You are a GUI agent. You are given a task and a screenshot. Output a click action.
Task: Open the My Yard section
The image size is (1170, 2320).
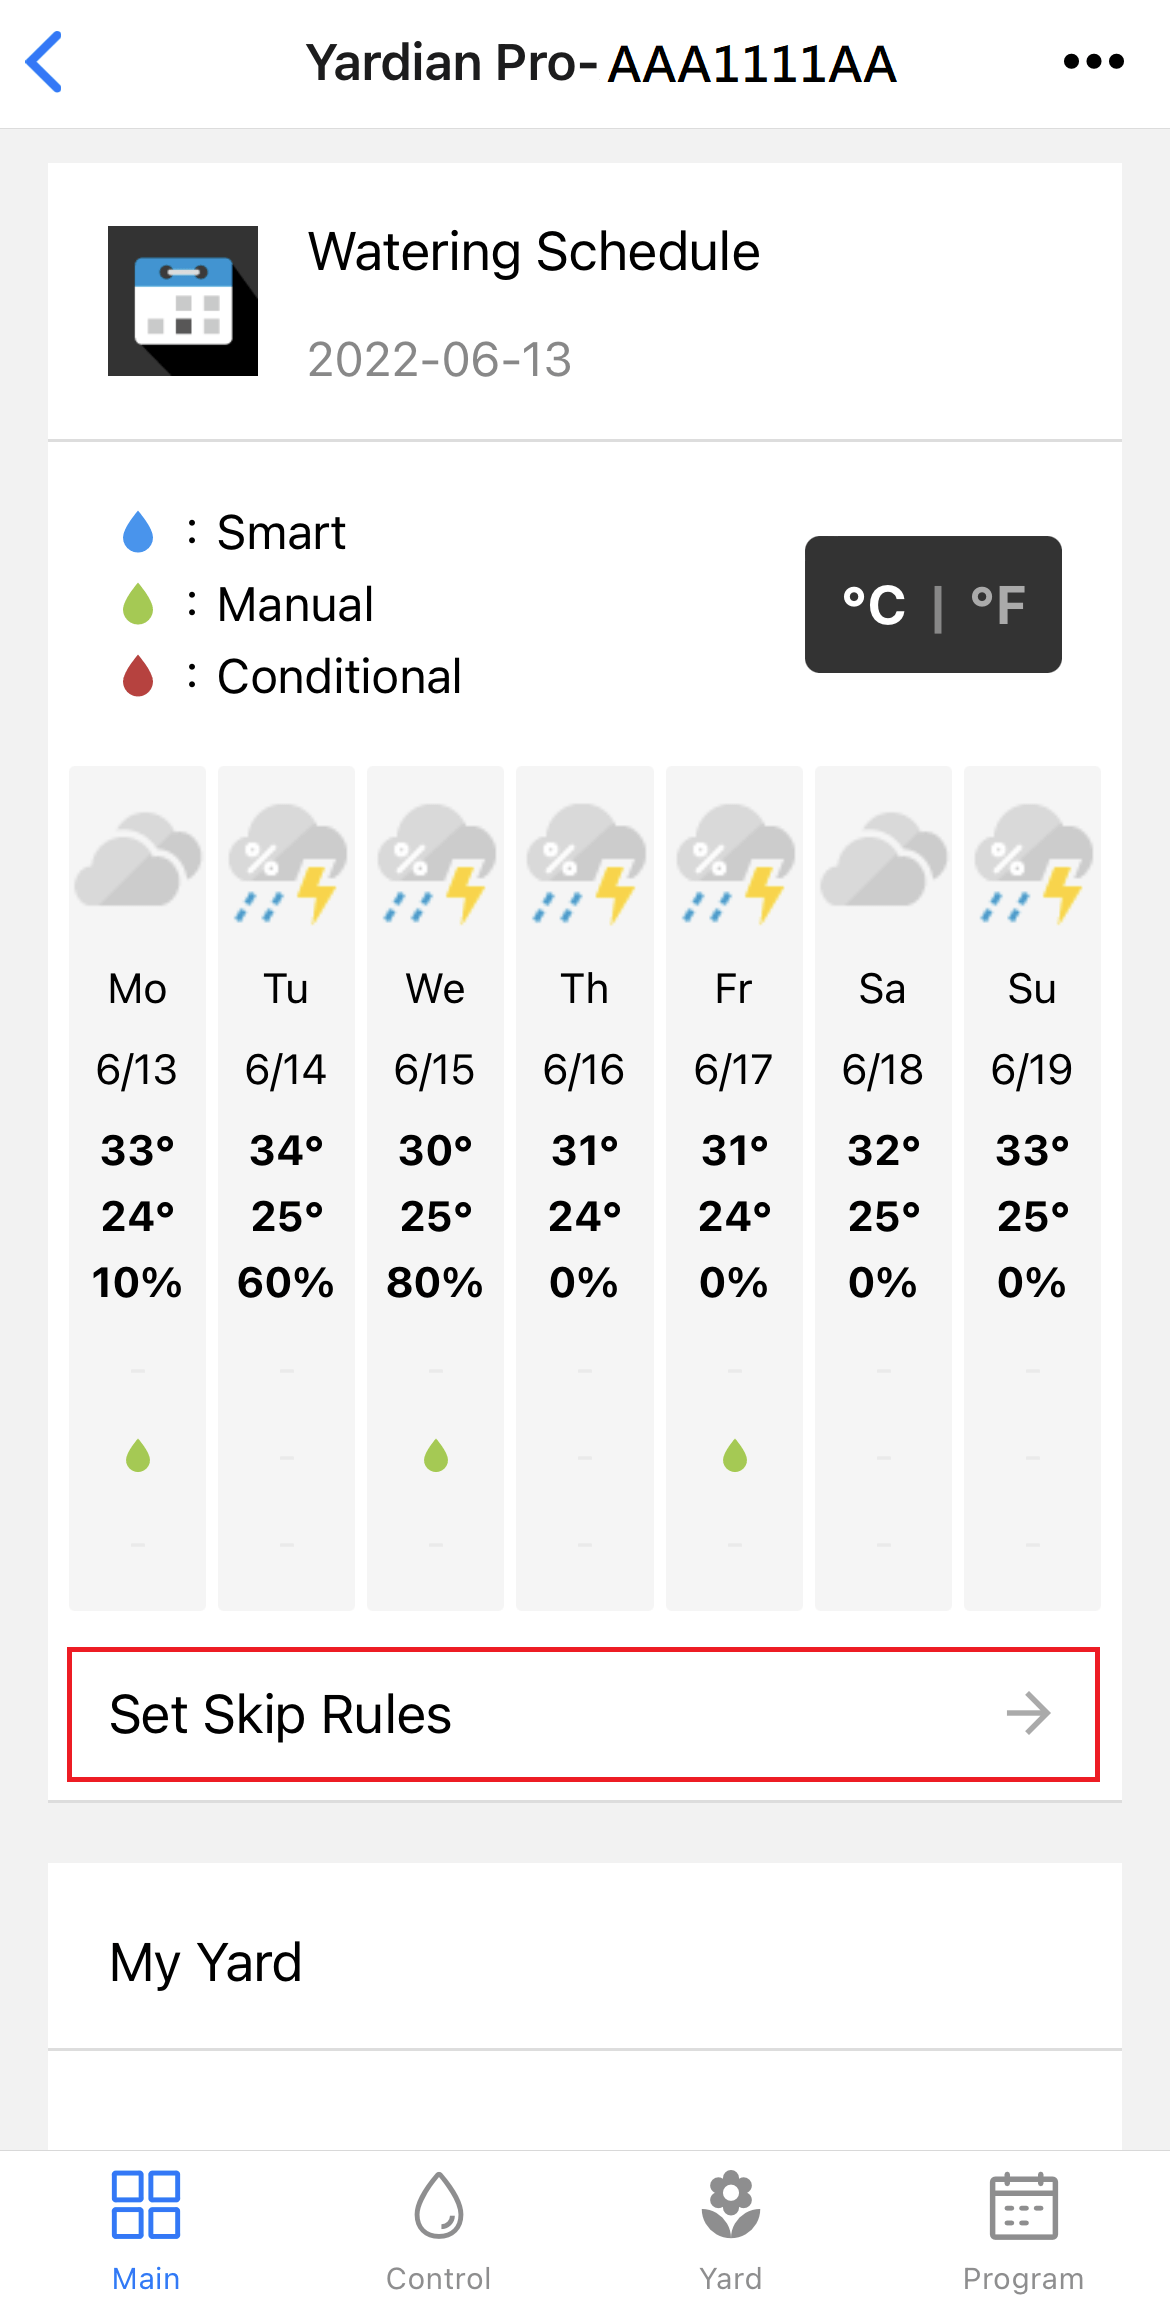585,1961
